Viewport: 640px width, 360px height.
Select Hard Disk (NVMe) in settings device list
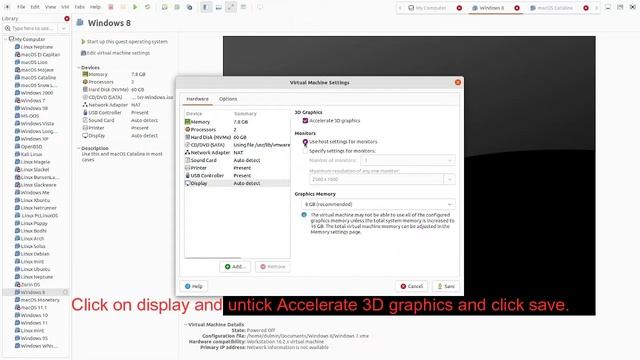pos(237,137)
